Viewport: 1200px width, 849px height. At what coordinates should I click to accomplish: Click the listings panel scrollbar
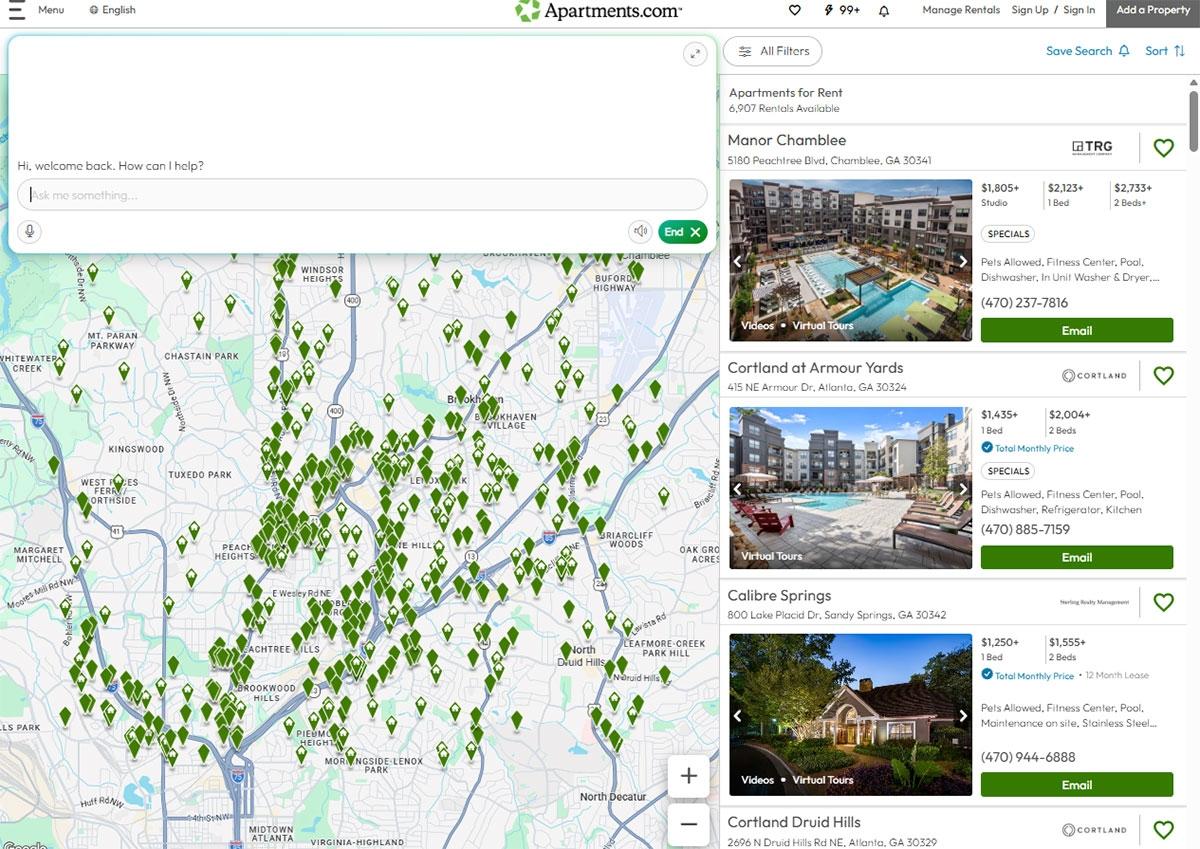point(1193,120)
